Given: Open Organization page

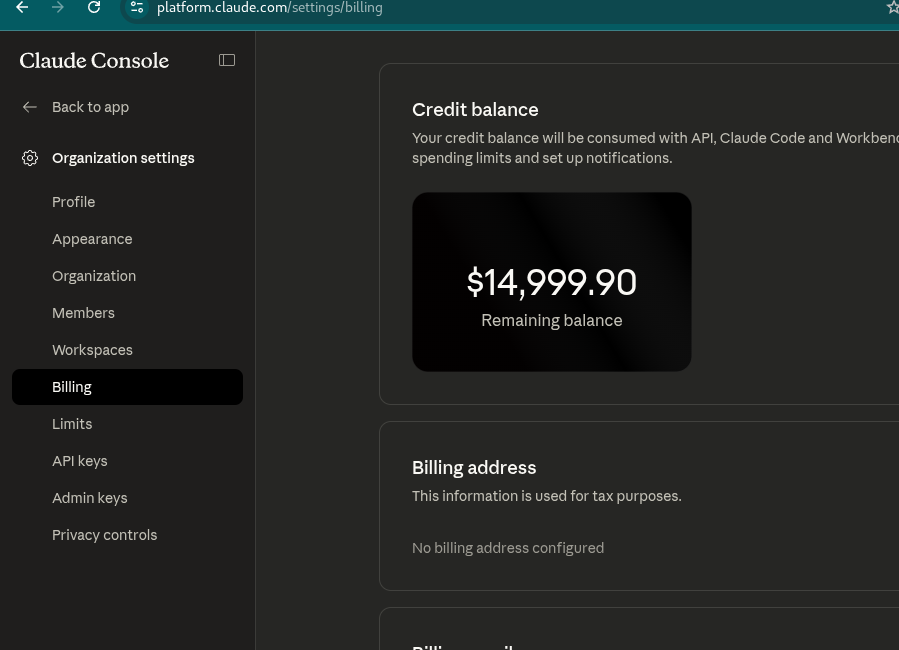Looking at the screenshot, I should [94, 276].
